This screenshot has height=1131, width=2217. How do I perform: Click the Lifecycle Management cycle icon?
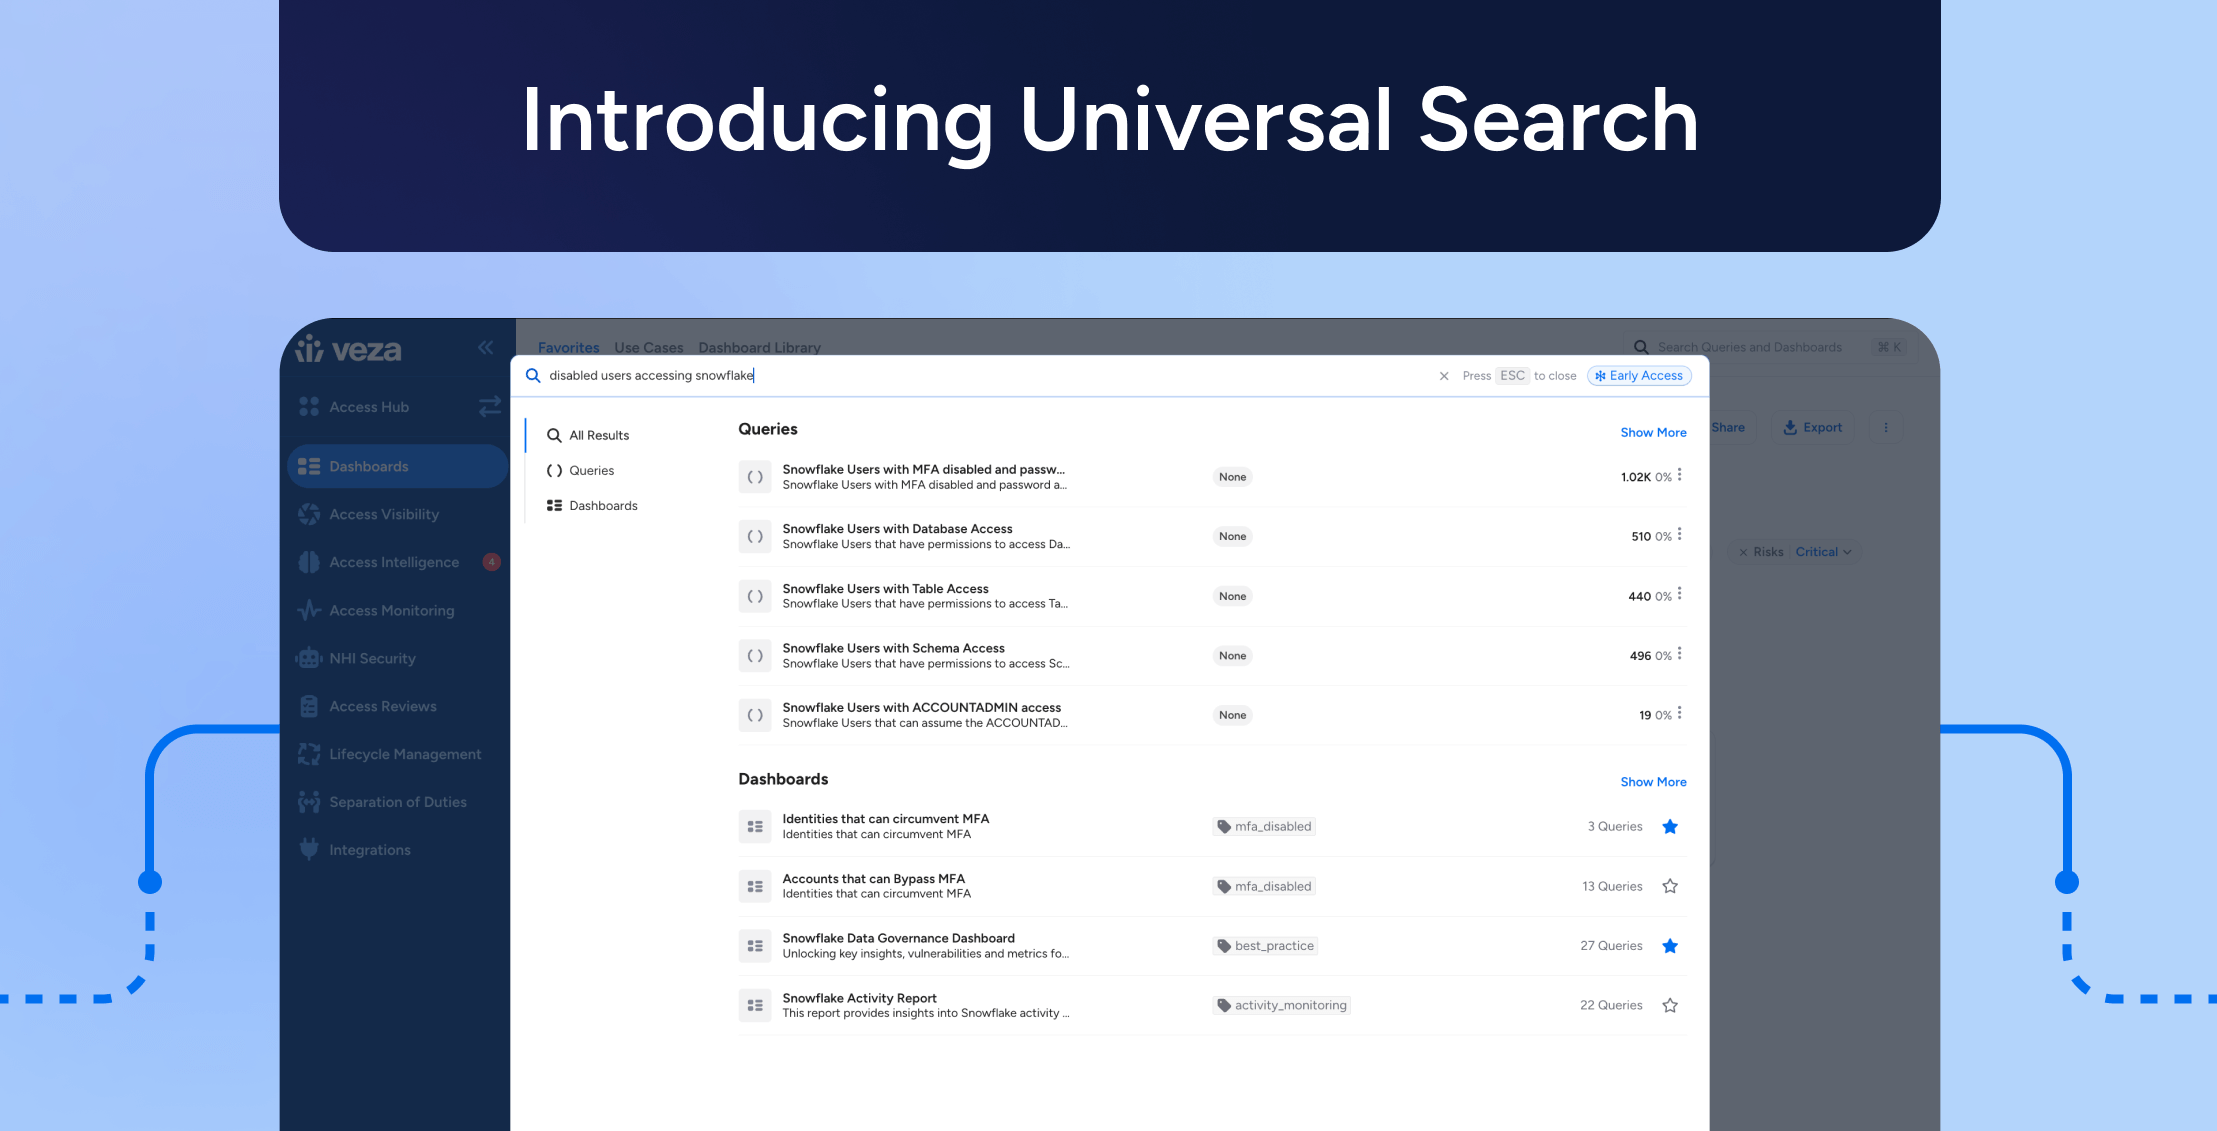click(309, 754)
